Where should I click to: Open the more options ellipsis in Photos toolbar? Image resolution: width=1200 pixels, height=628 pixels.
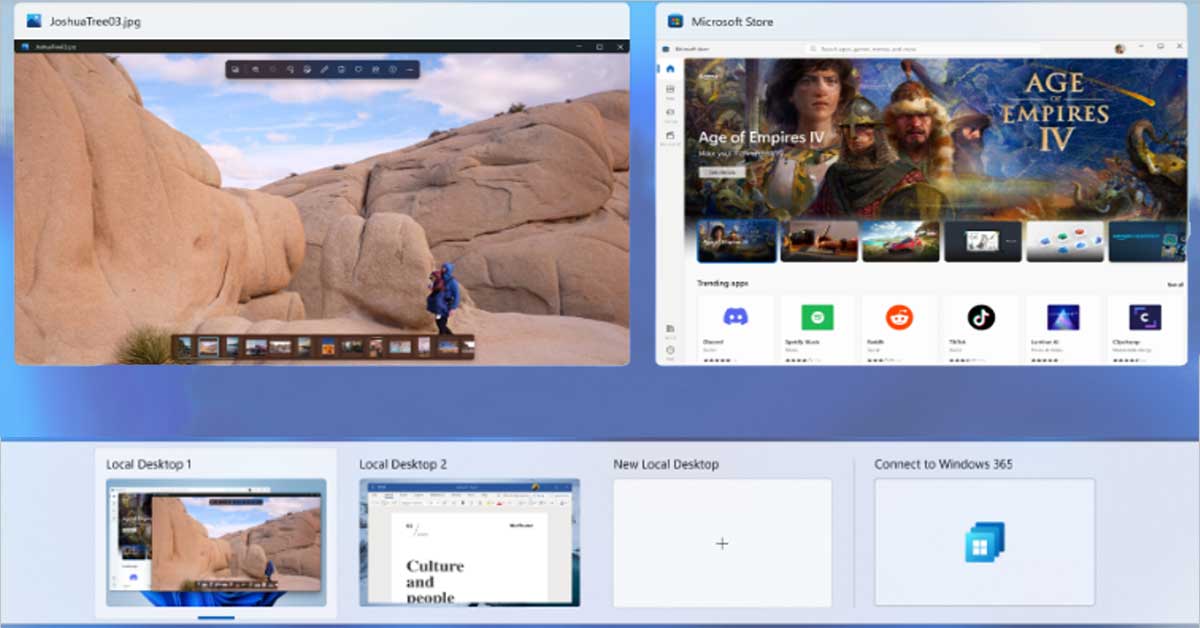click(x=409, y=69)
